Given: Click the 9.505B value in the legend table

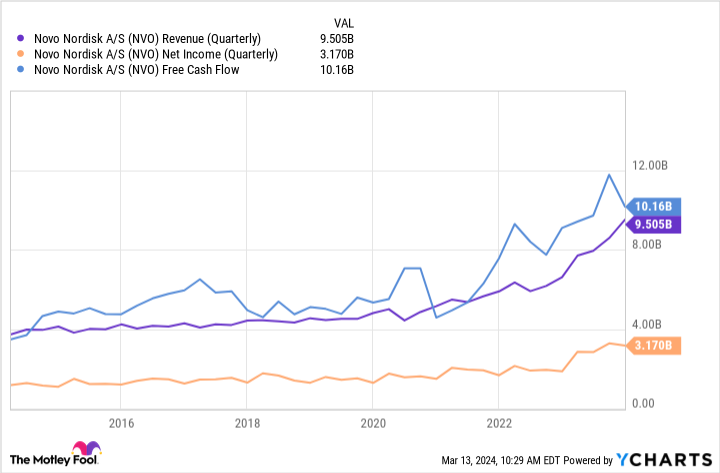Looking at the screenshot, I should pos(337,39).
